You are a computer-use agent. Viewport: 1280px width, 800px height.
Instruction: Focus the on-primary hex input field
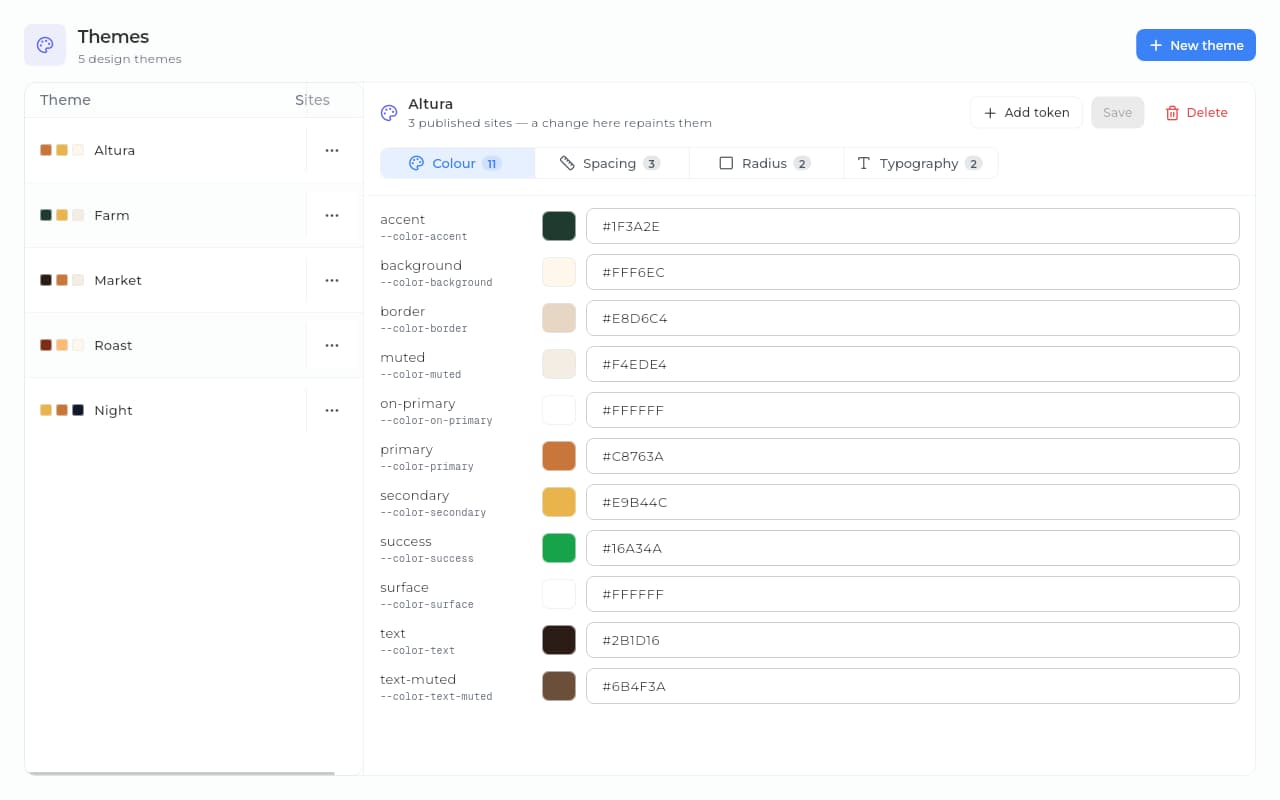[913, 410]
